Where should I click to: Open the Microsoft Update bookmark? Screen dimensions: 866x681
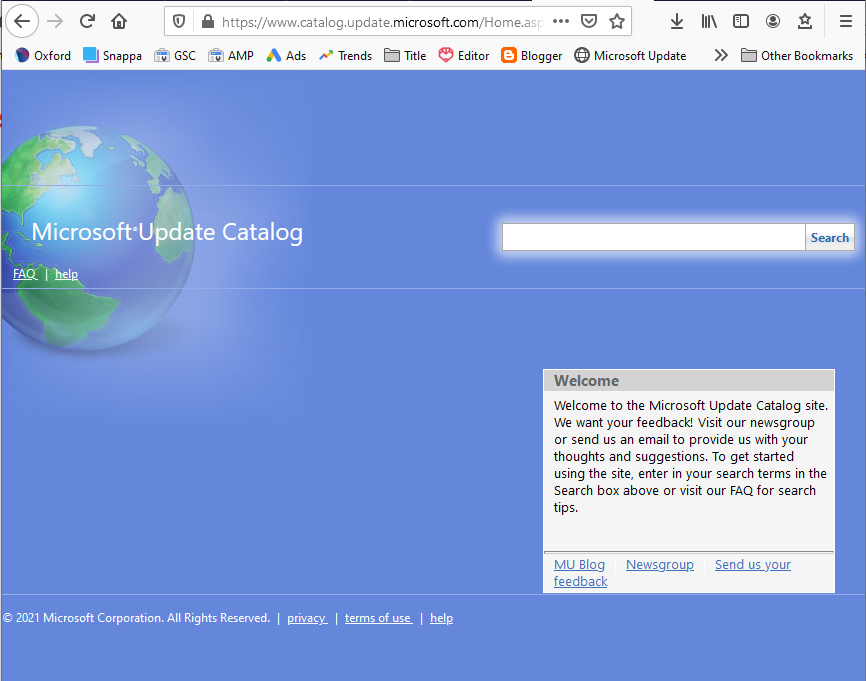(630, 56)
